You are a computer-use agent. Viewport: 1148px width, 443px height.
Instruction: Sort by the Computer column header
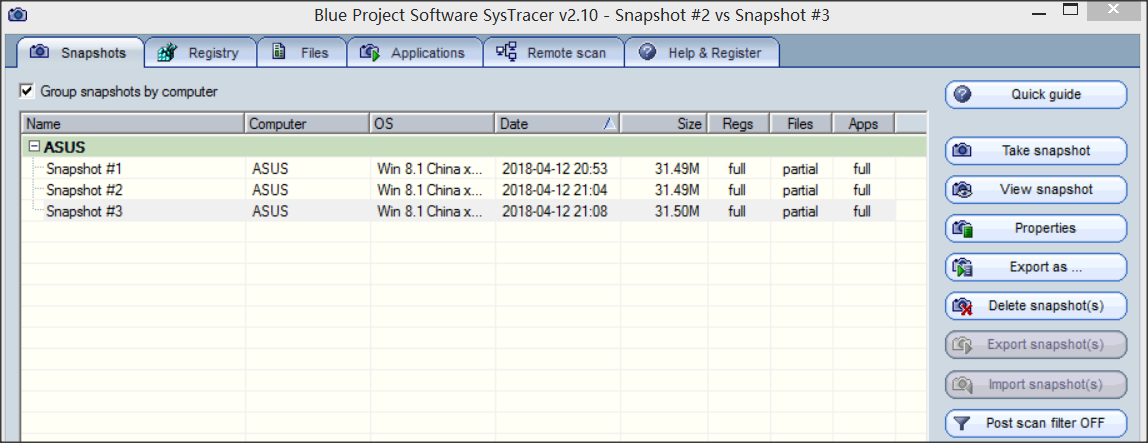(x=308, y=124)
